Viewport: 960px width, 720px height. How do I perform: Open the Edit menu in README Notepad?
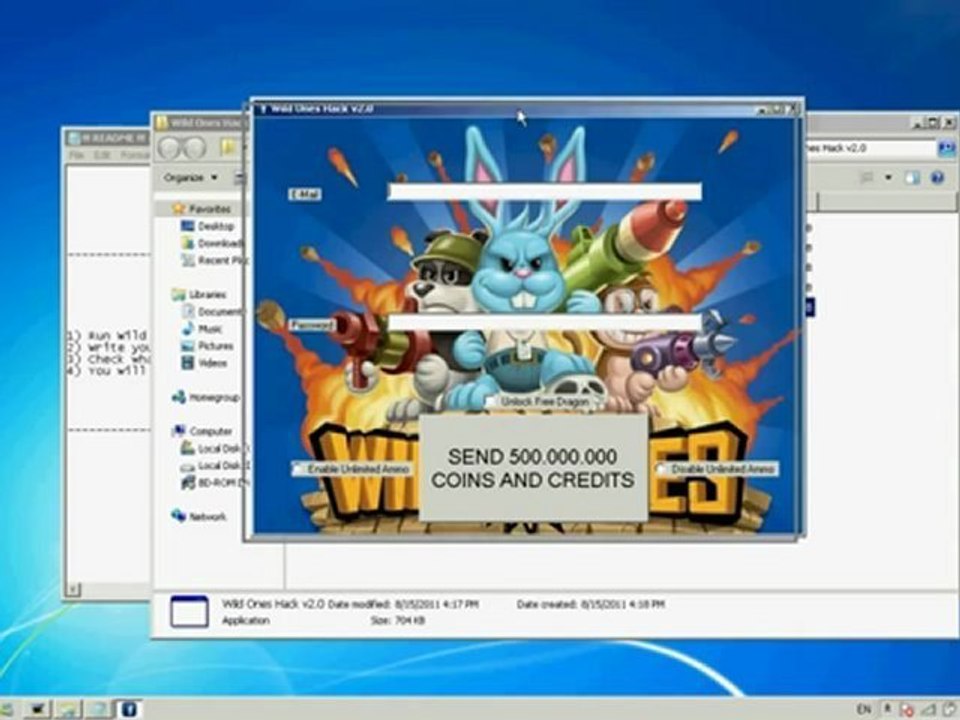click(101, 155)
